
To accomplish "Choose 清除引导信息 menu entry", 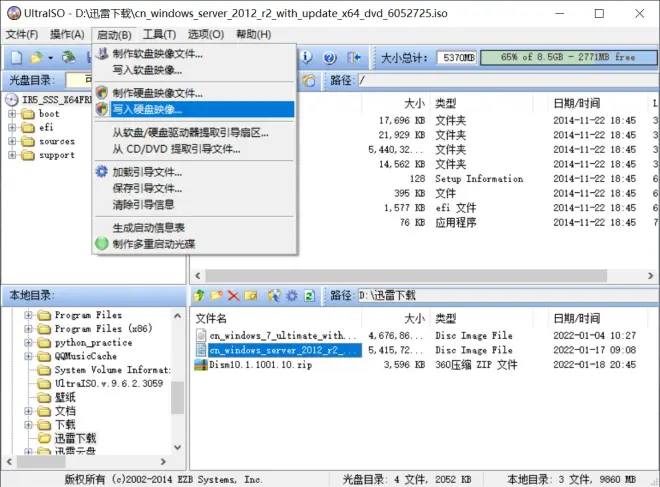I will [194, 205].
